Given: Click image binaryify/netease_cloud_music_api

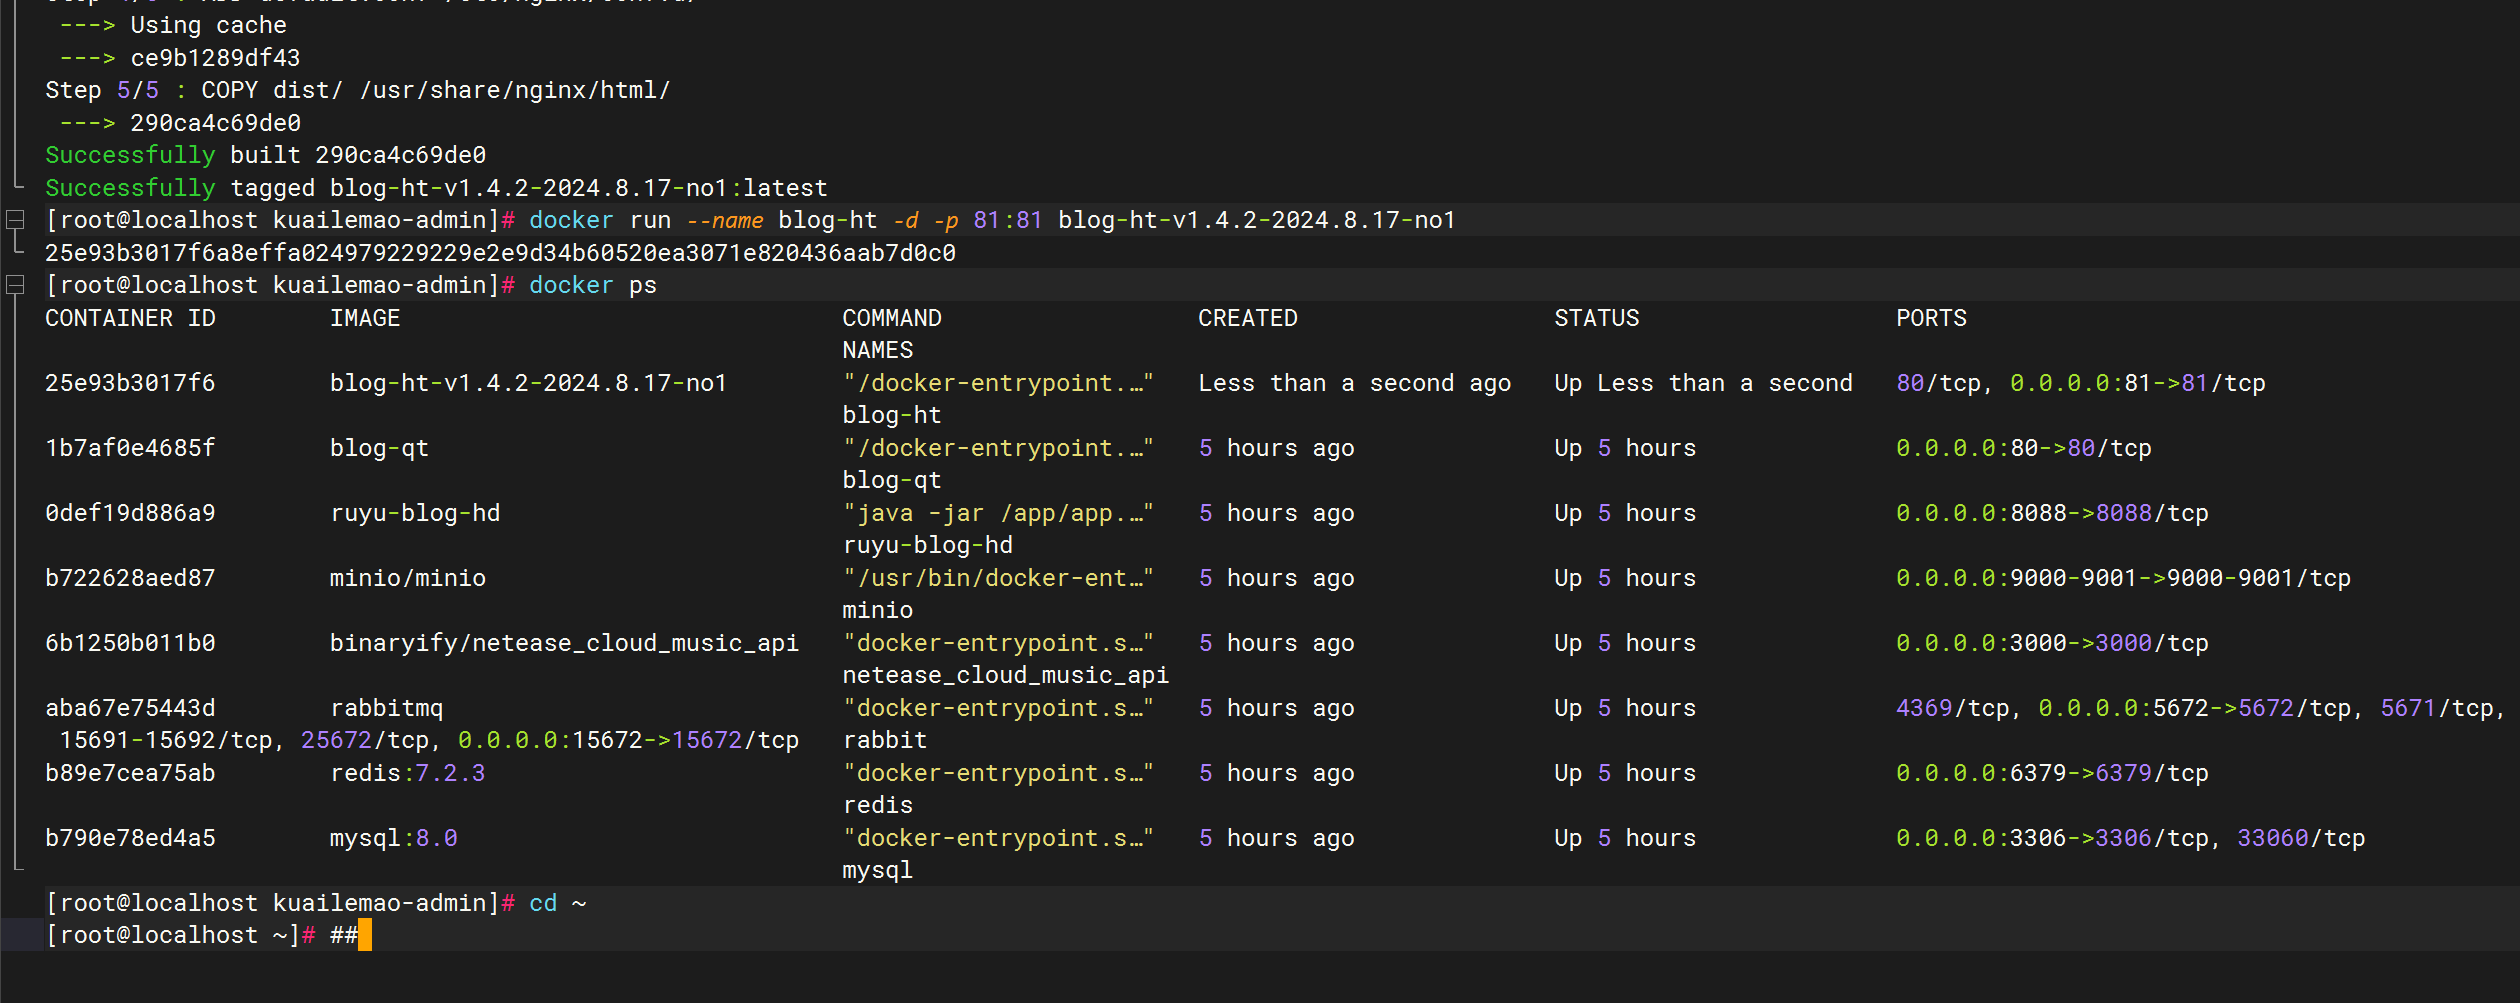Looking at the screenshot, I should coord(565,643).
